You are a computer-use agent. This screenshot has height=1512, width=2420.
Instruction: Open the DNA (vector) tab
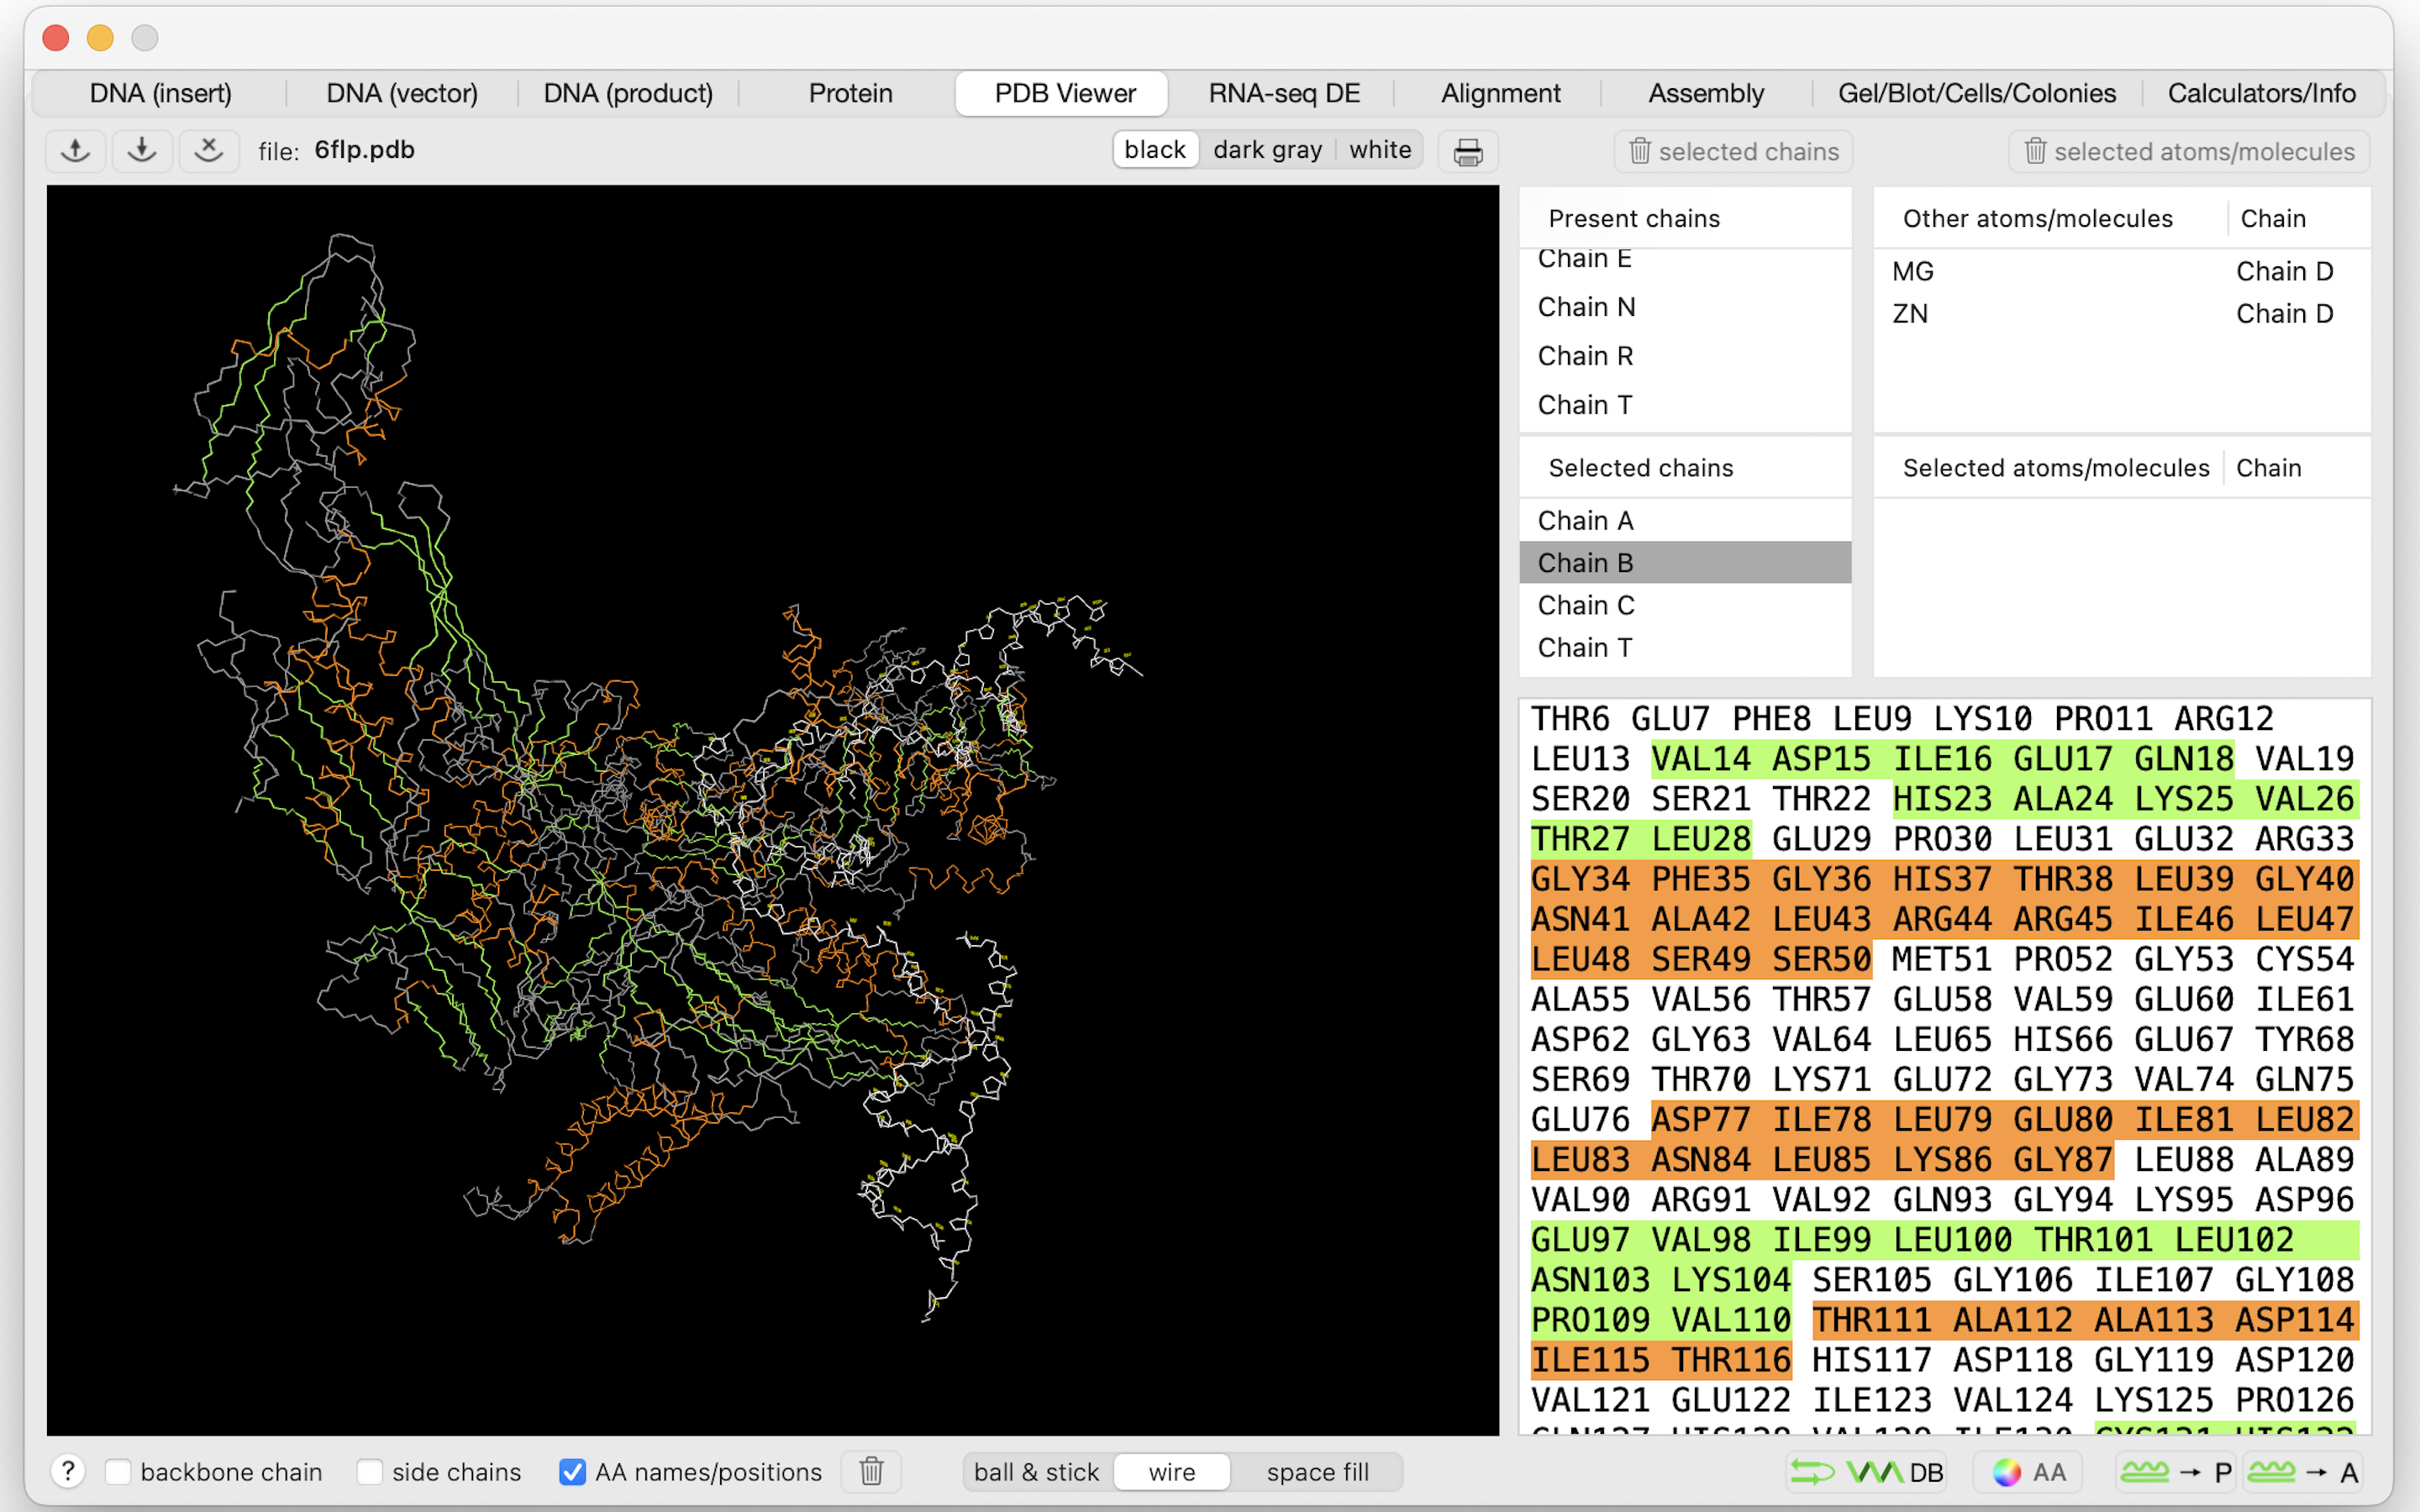coord(402,94)
